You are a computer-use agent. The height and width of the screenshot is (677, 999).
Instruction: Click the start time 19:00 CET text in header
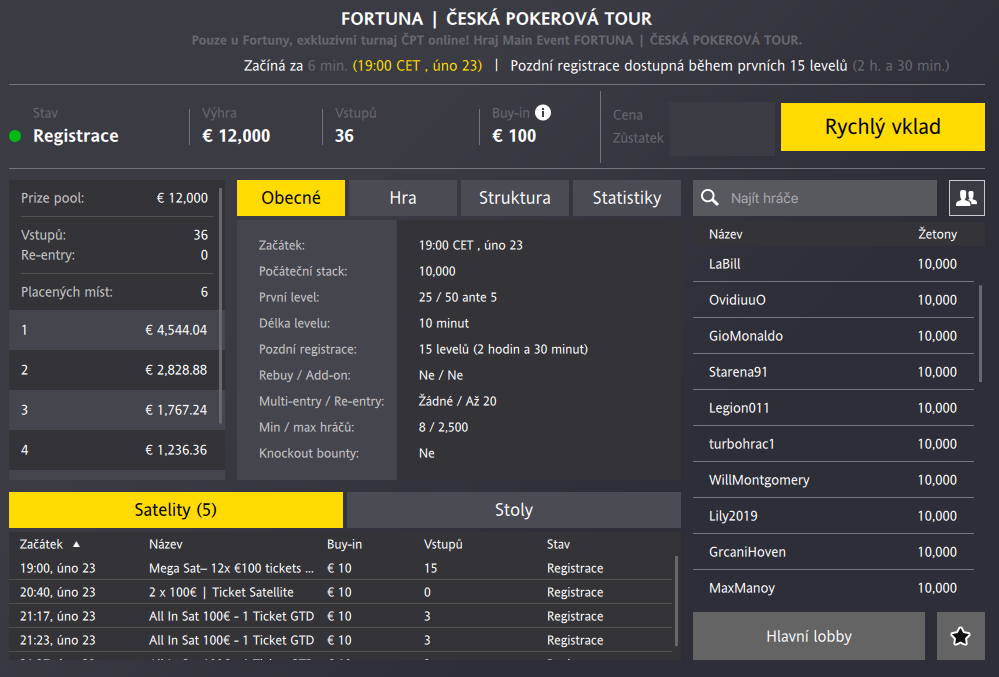417,66
